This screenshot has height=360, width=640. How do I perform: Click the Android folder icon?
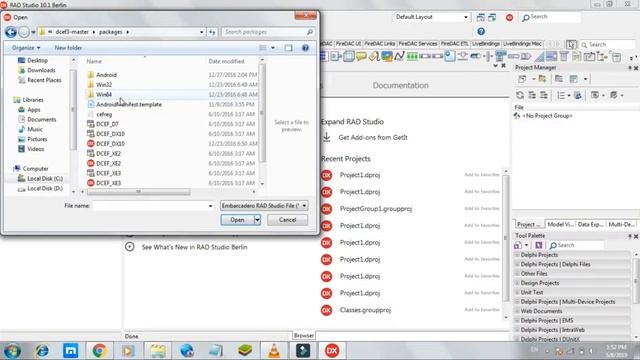91,75
